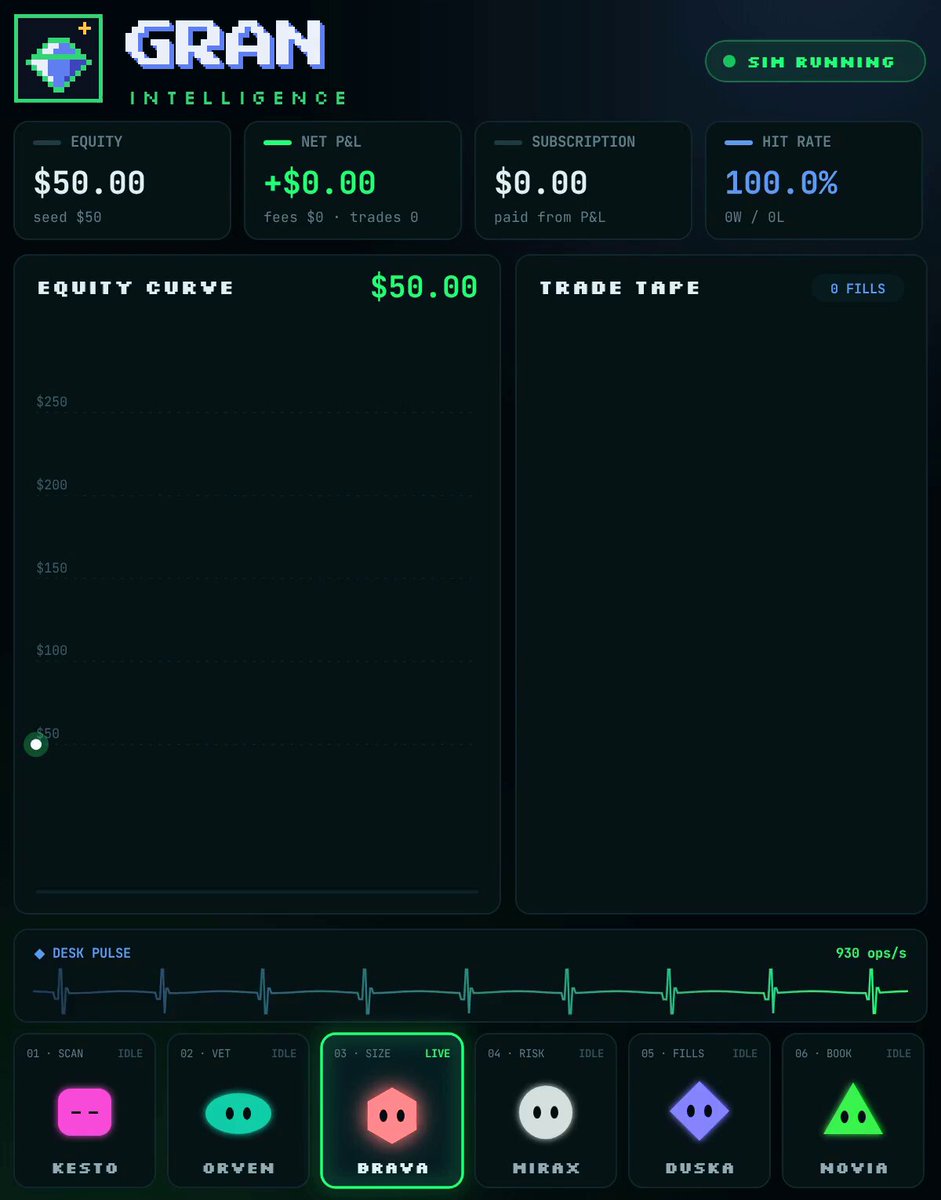Viewport: 941px width, 1200px height.
Task: Click the blue Desk Pulse diamond icon
Action: tap(40, 954)
